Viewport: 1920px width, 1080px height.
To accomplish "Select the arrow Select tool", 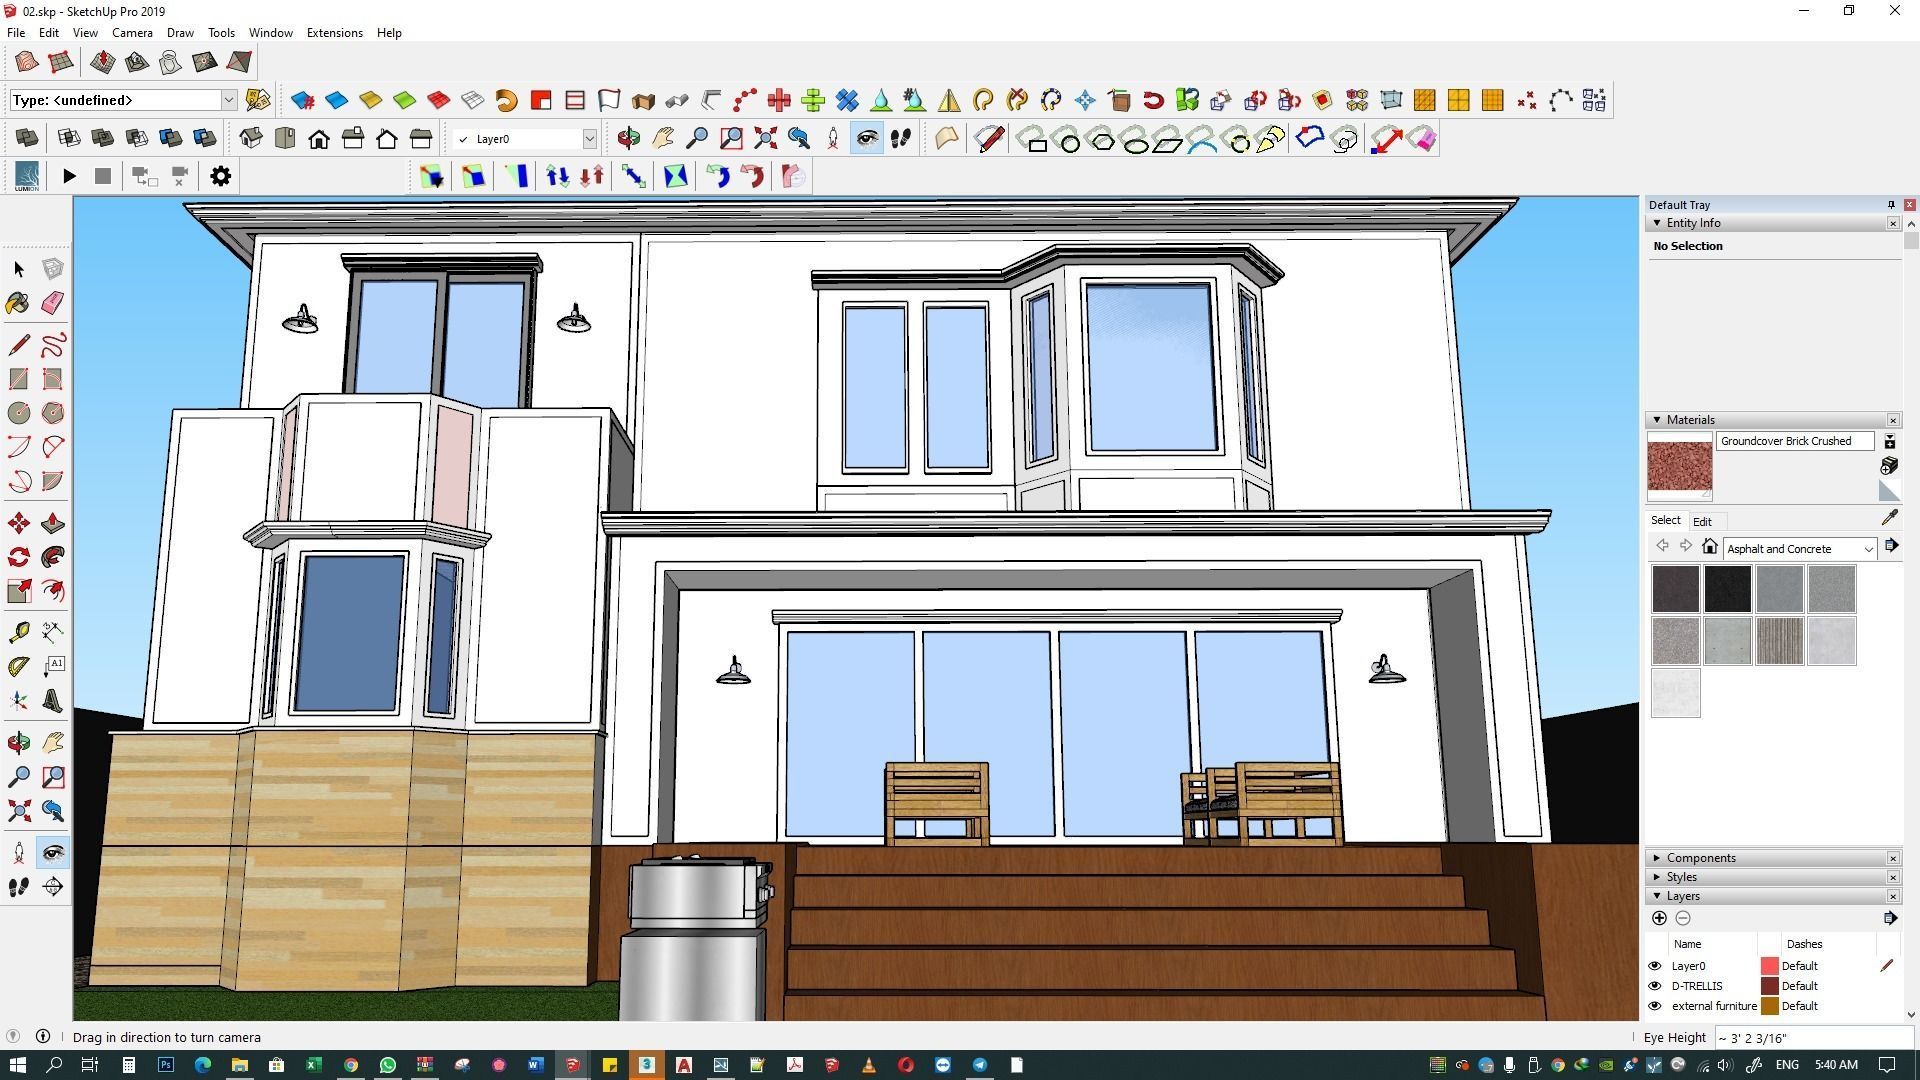I will pyautogui.click(x=19, y=269).
